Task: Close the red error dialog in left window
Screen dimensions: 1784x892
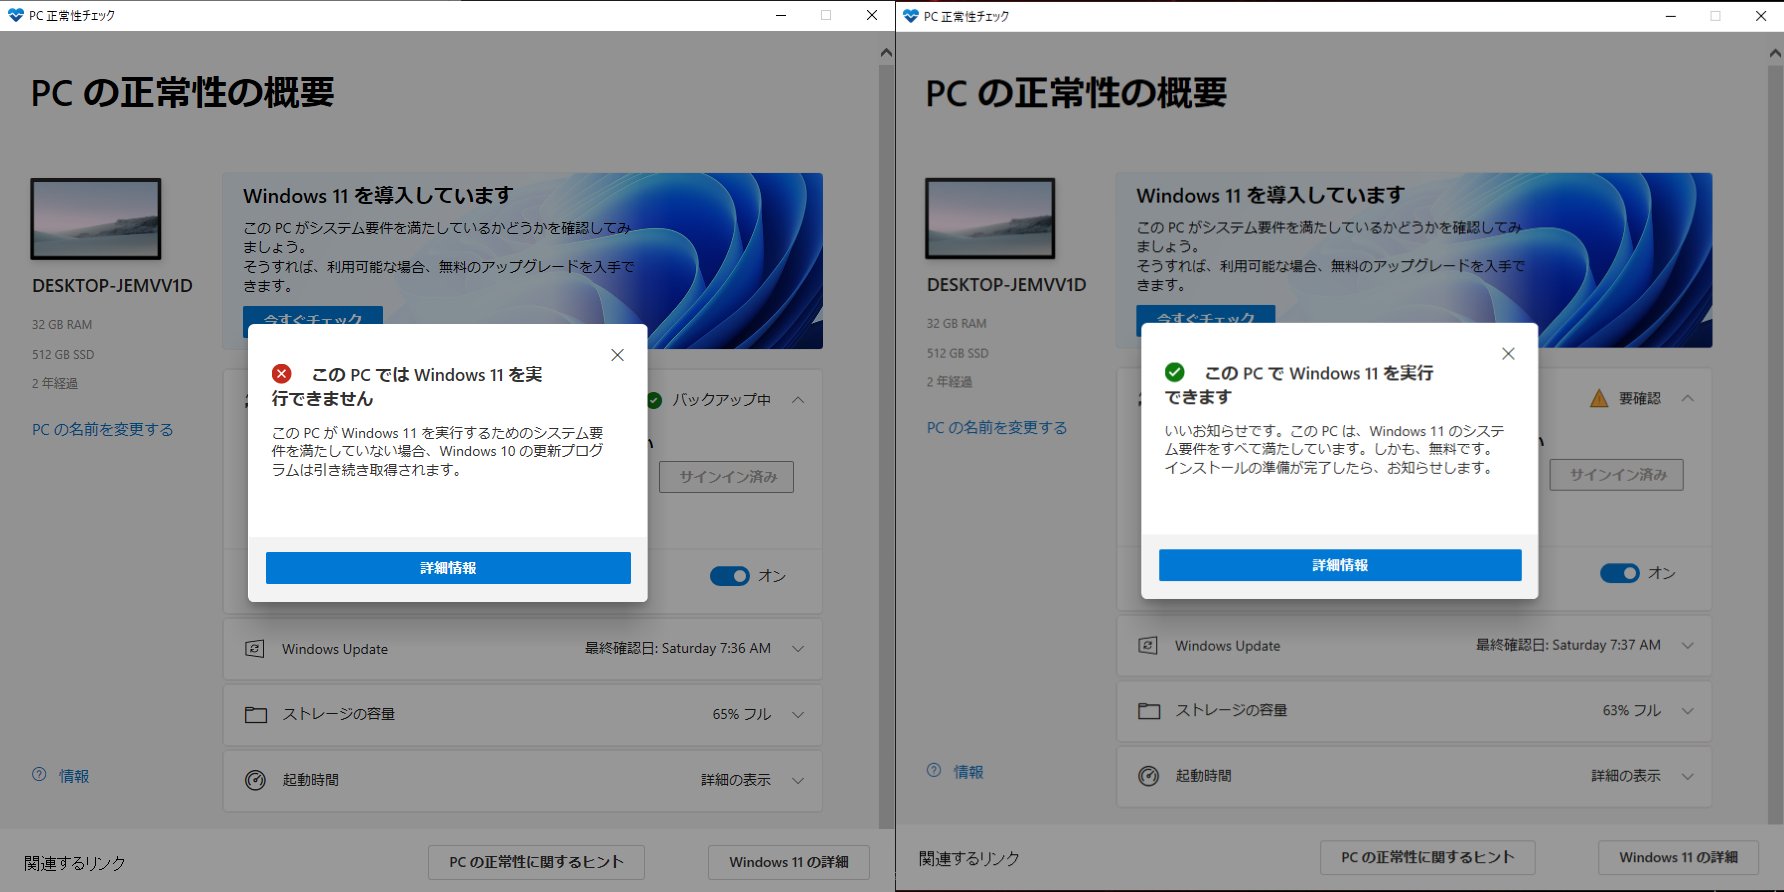Action: coord(617,355)
